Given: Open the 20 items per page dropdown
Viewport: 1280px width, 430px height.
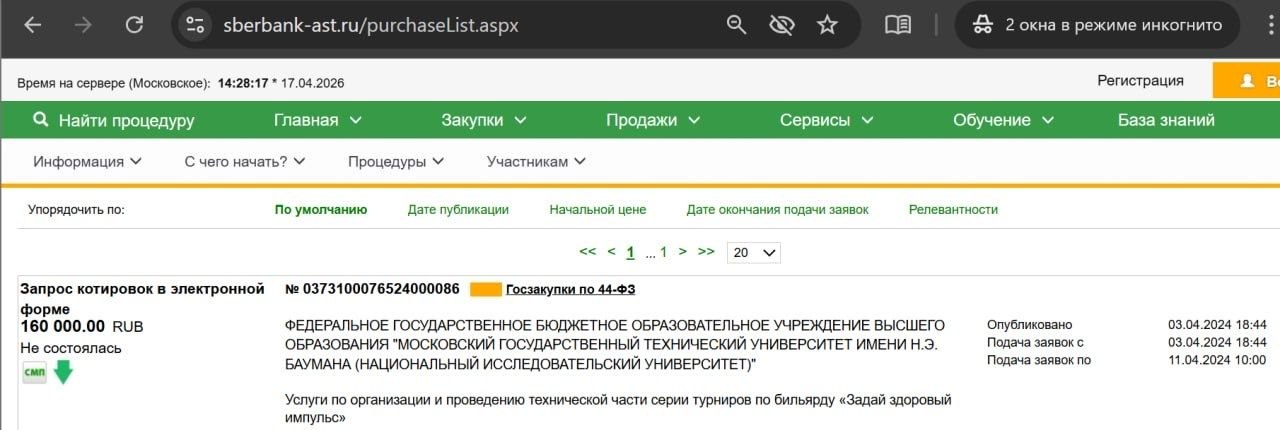Looking at the screenshot, I should click(x=754, y=253).
